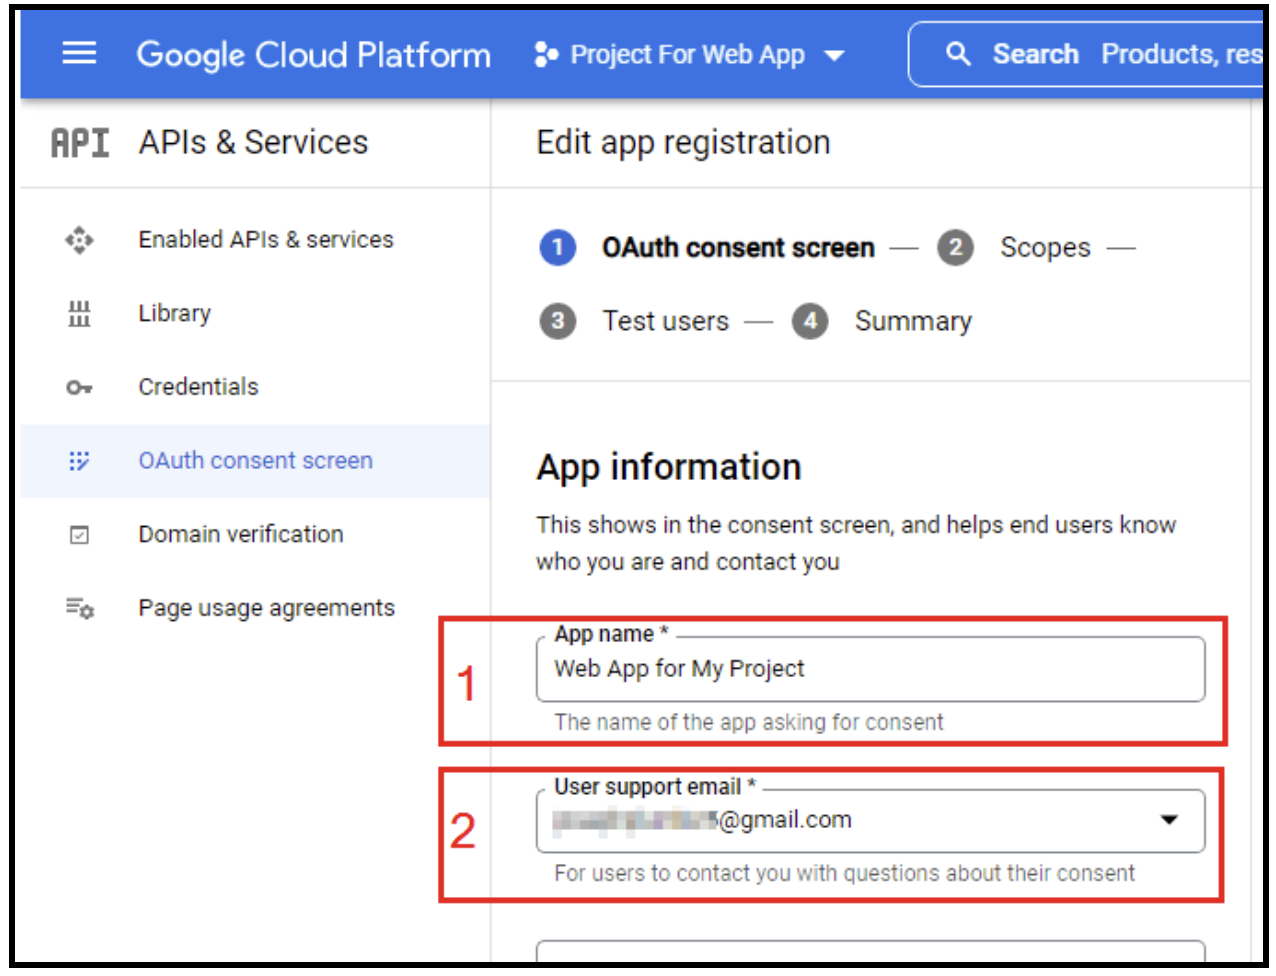Expand the User support email dropdown
This screenshot has width=1276, height=976.
tap(1168, 820)
